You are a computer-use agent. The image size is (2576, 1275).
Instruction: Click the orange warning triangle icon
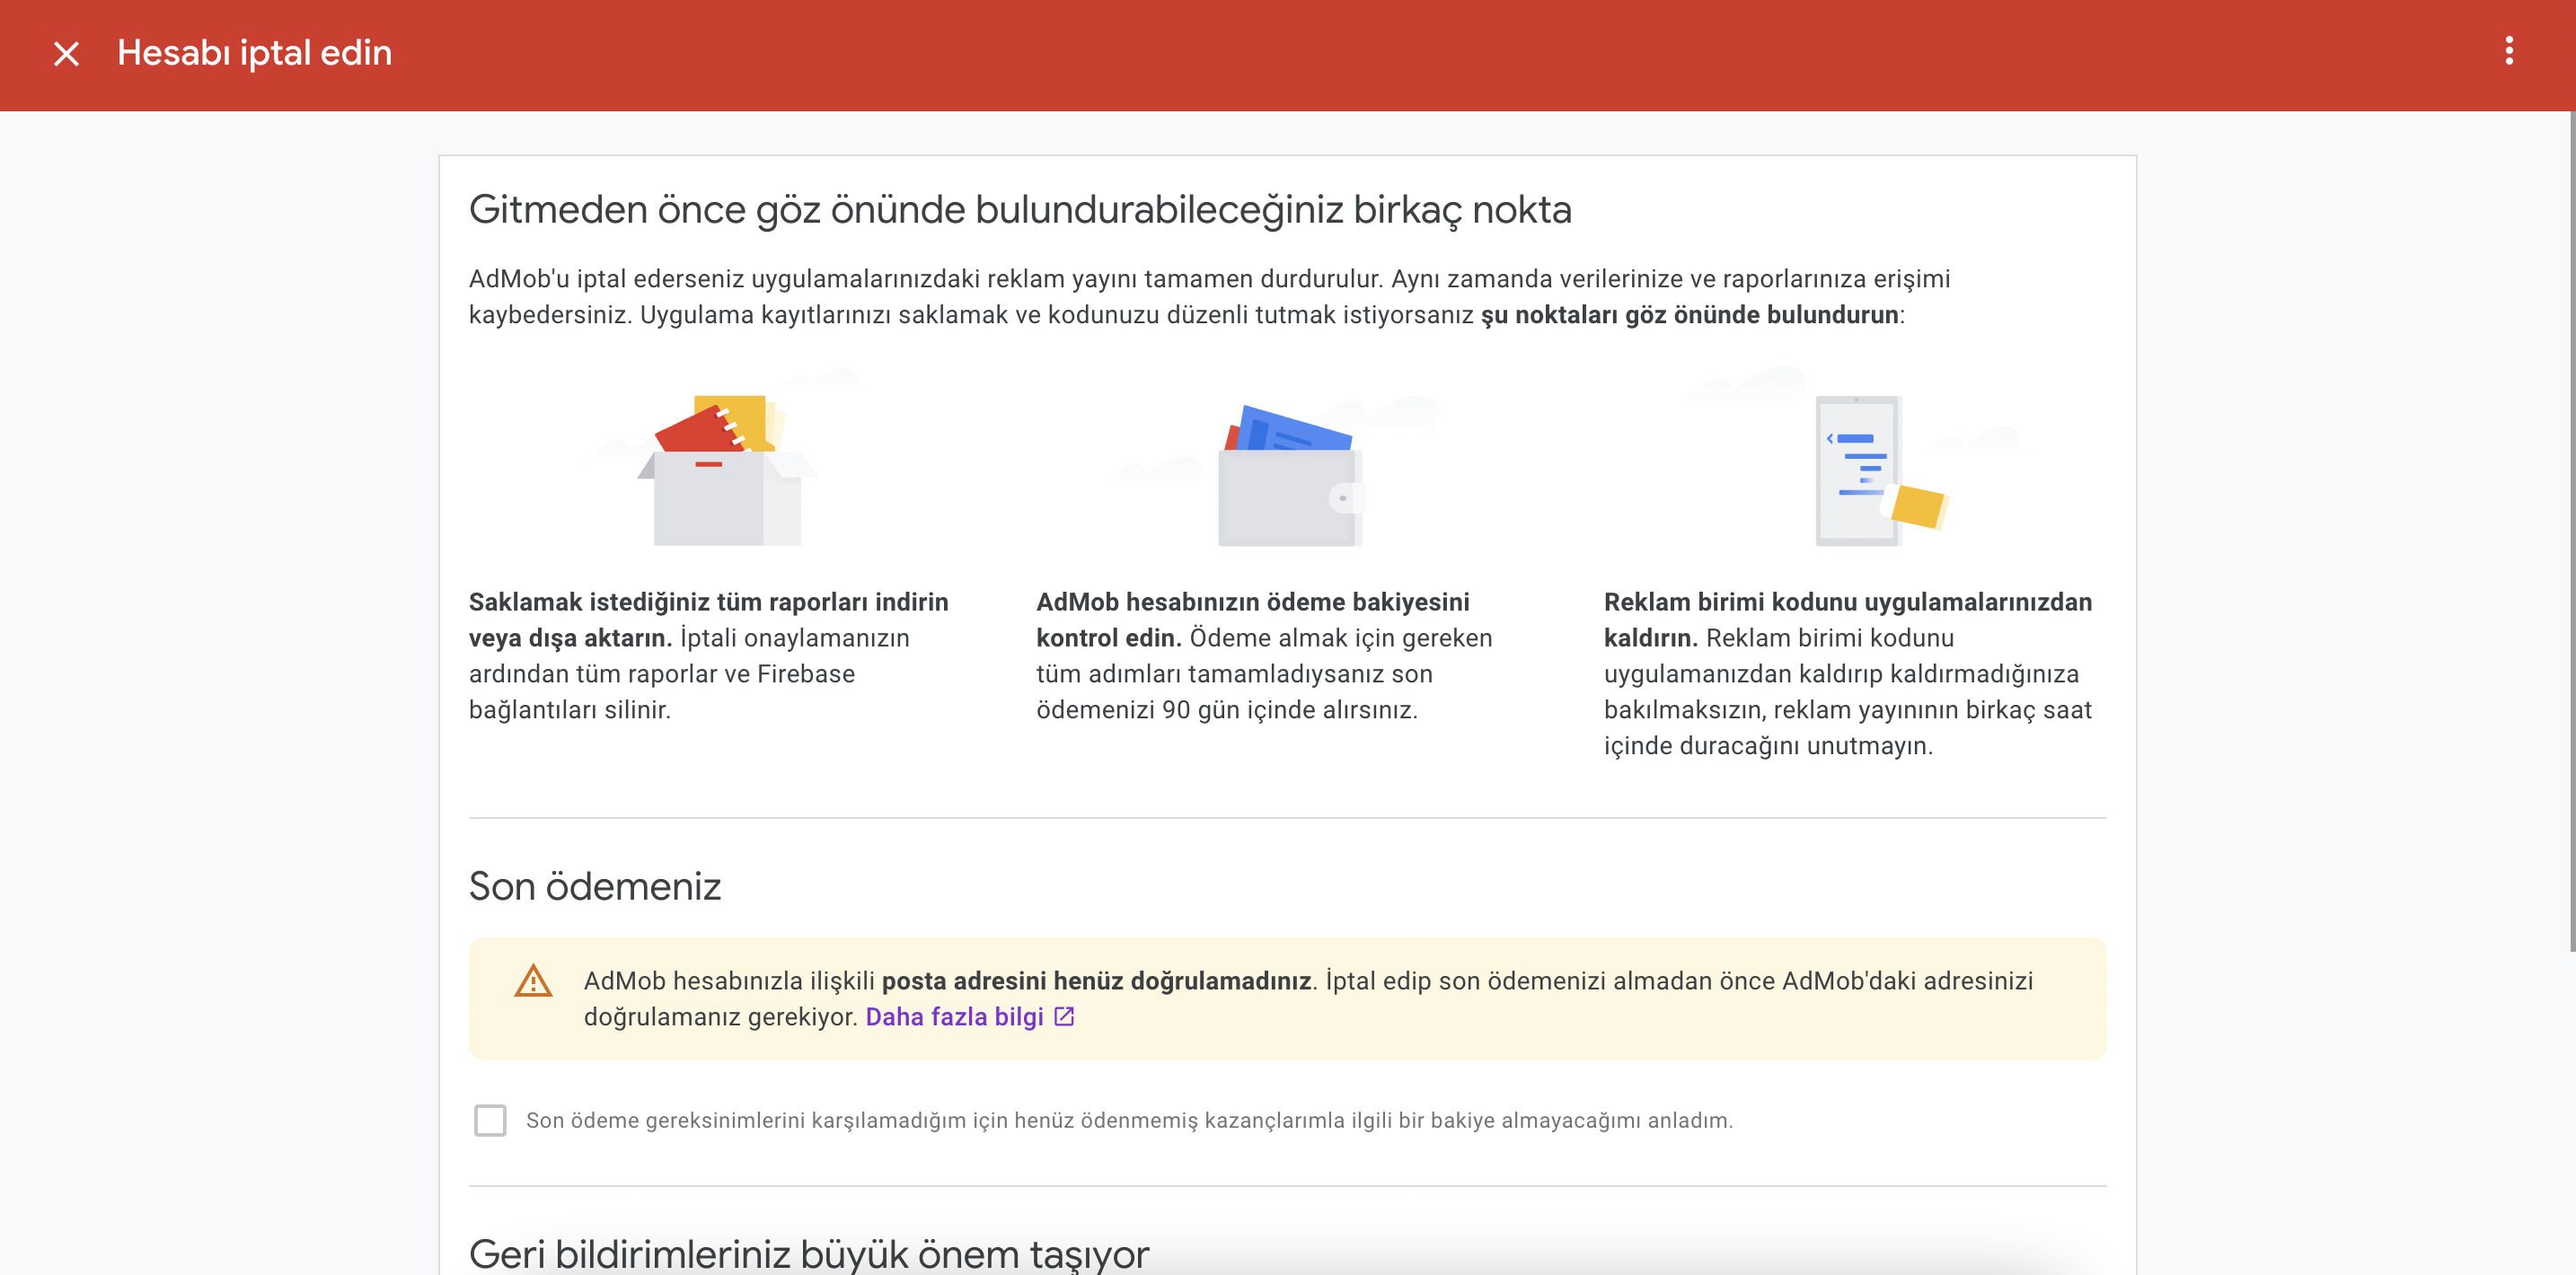(533, 981)
